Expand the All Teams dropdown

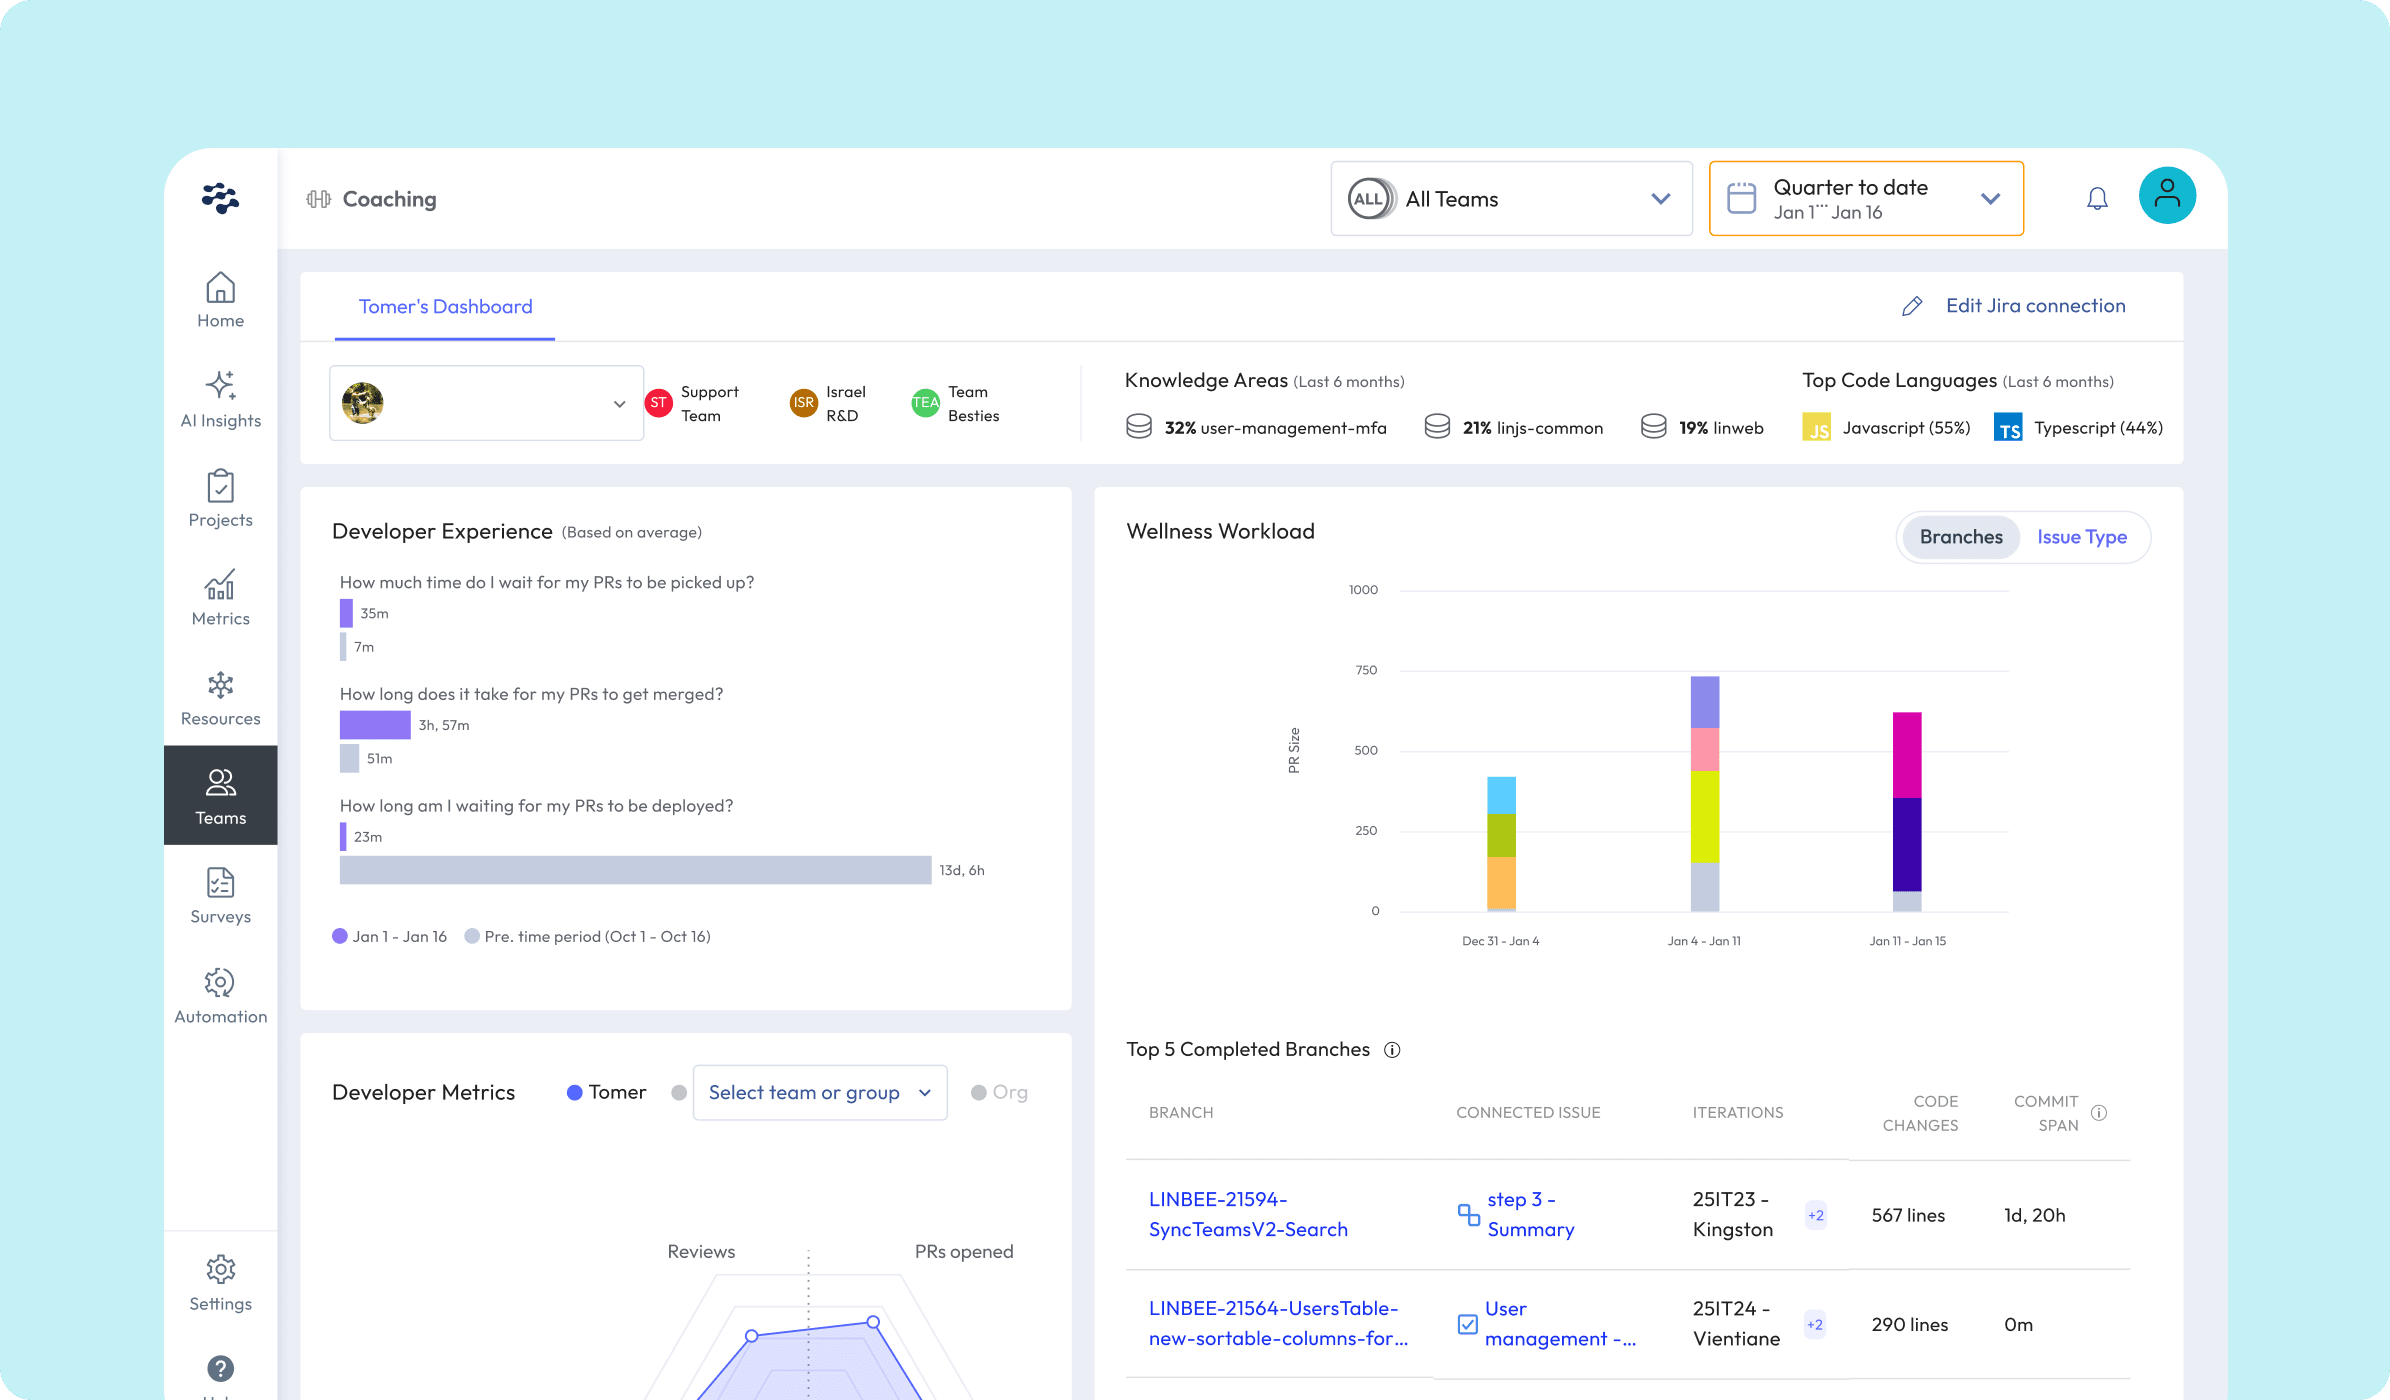pyautogui.click(x=1510, y=198)
